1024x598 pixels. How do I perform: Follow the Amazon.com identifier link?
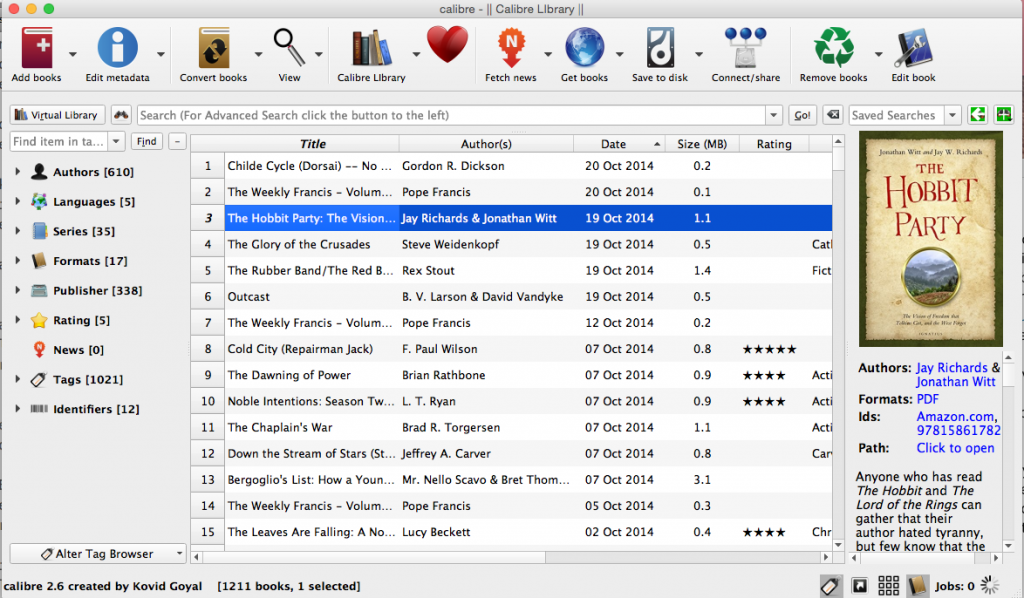point(957,417)
